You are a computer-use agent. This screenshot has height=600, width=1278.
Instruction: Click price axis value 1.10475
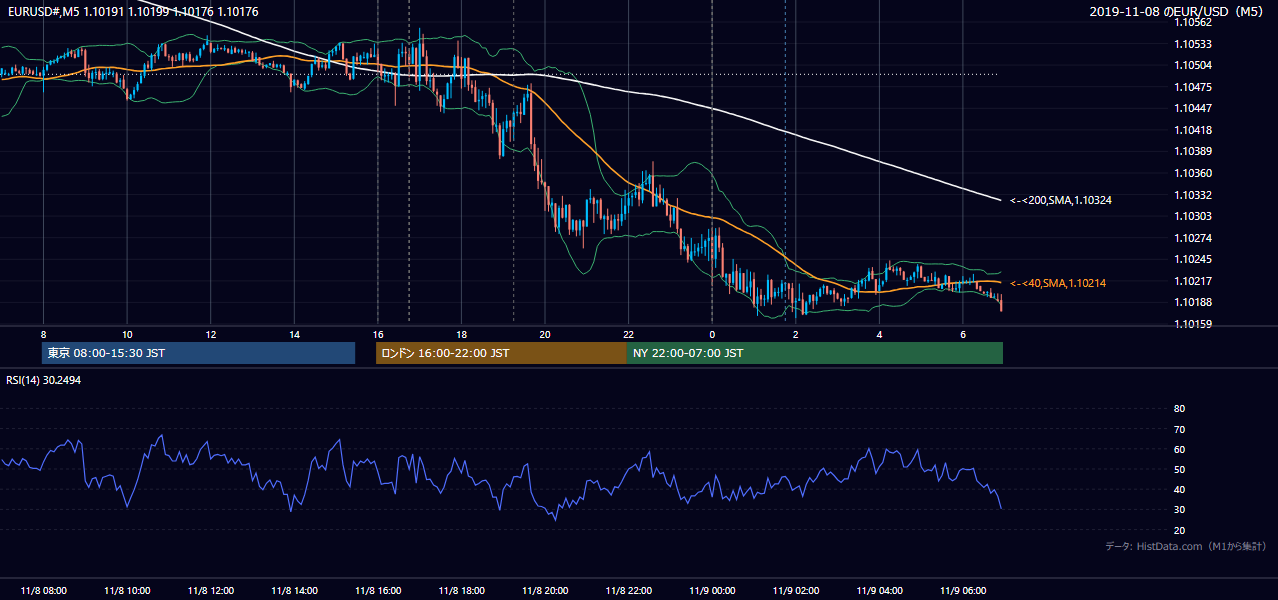click(1192, 87)
